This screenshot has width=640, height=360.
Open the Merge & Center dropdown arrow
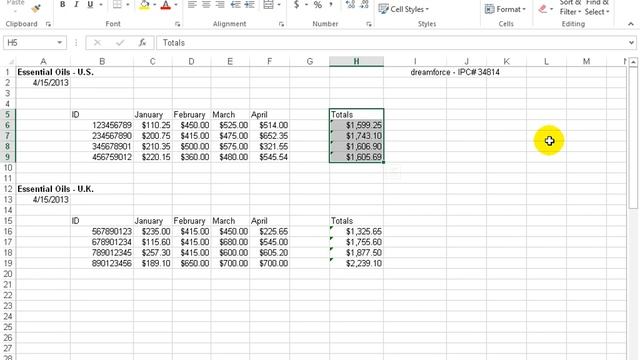click(x=279, y=5)
